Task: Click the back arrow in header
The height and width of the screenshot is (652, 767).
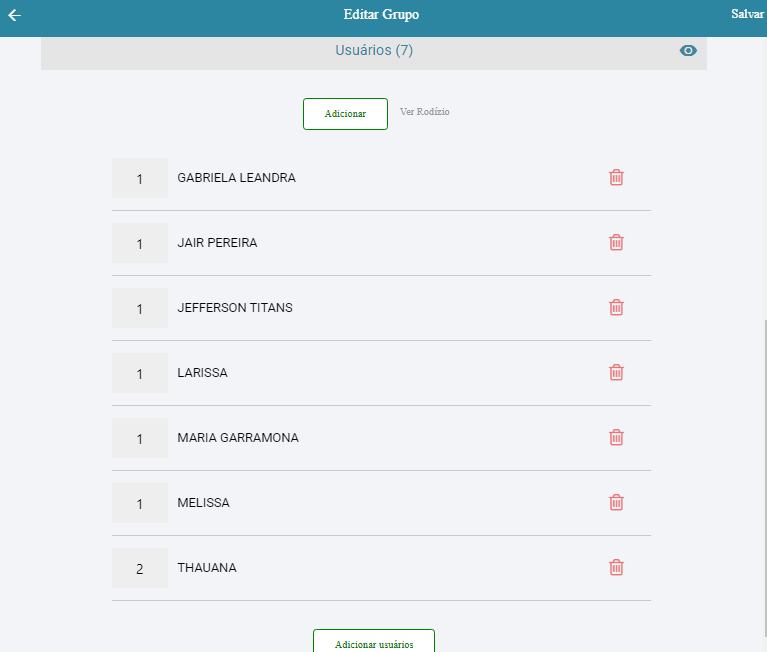Action: tap(14, 15)
